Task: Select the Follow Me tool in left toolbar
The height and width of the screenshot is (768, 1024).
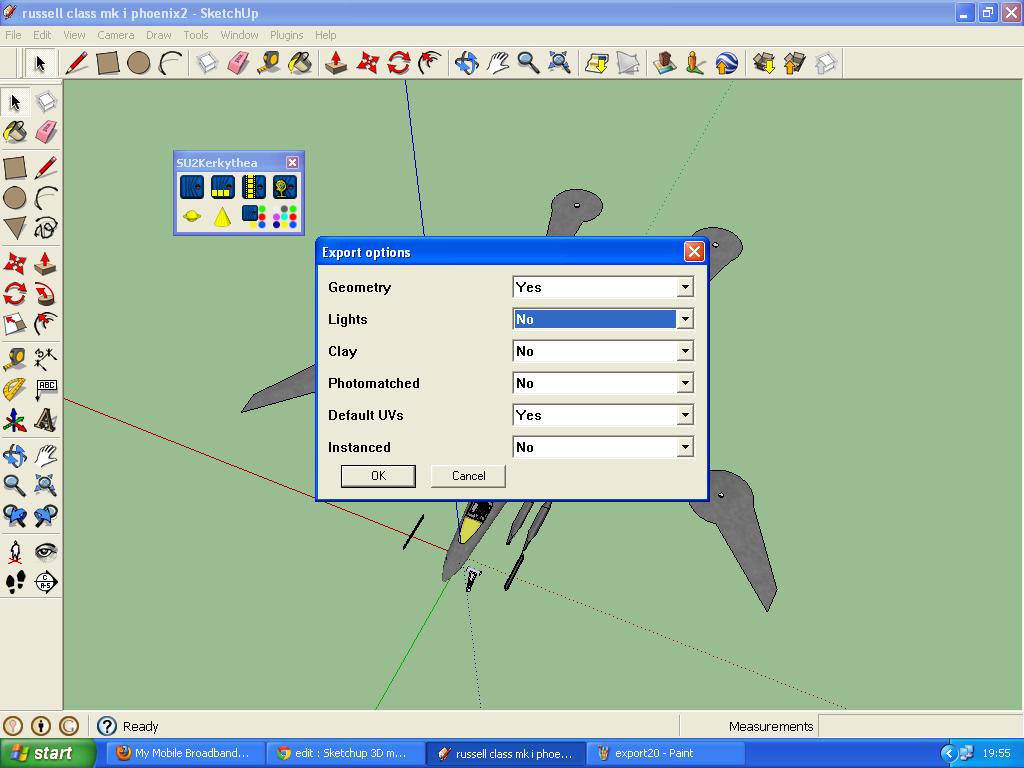Action: point(46,294)
